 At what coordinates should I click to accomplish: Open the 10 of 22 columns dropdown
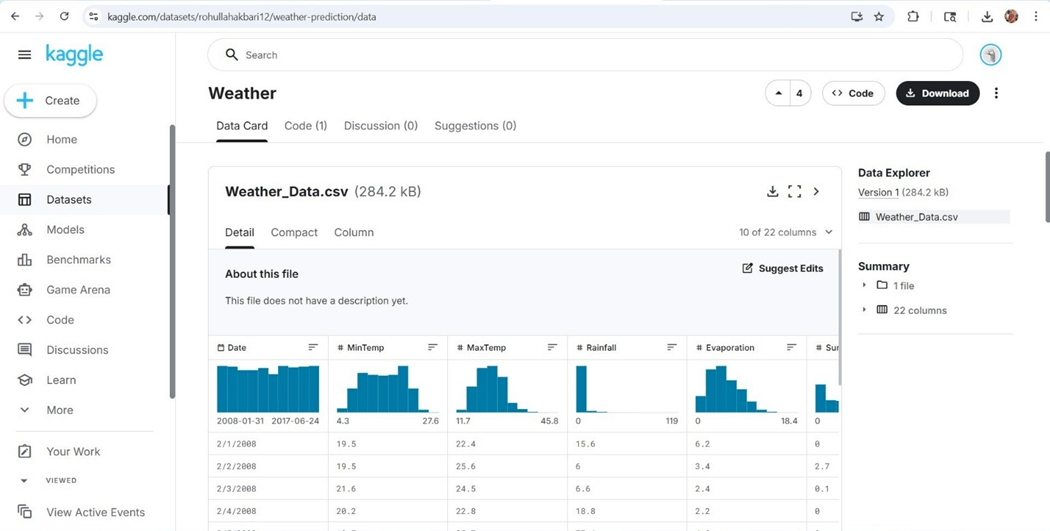tap(786, 232)
